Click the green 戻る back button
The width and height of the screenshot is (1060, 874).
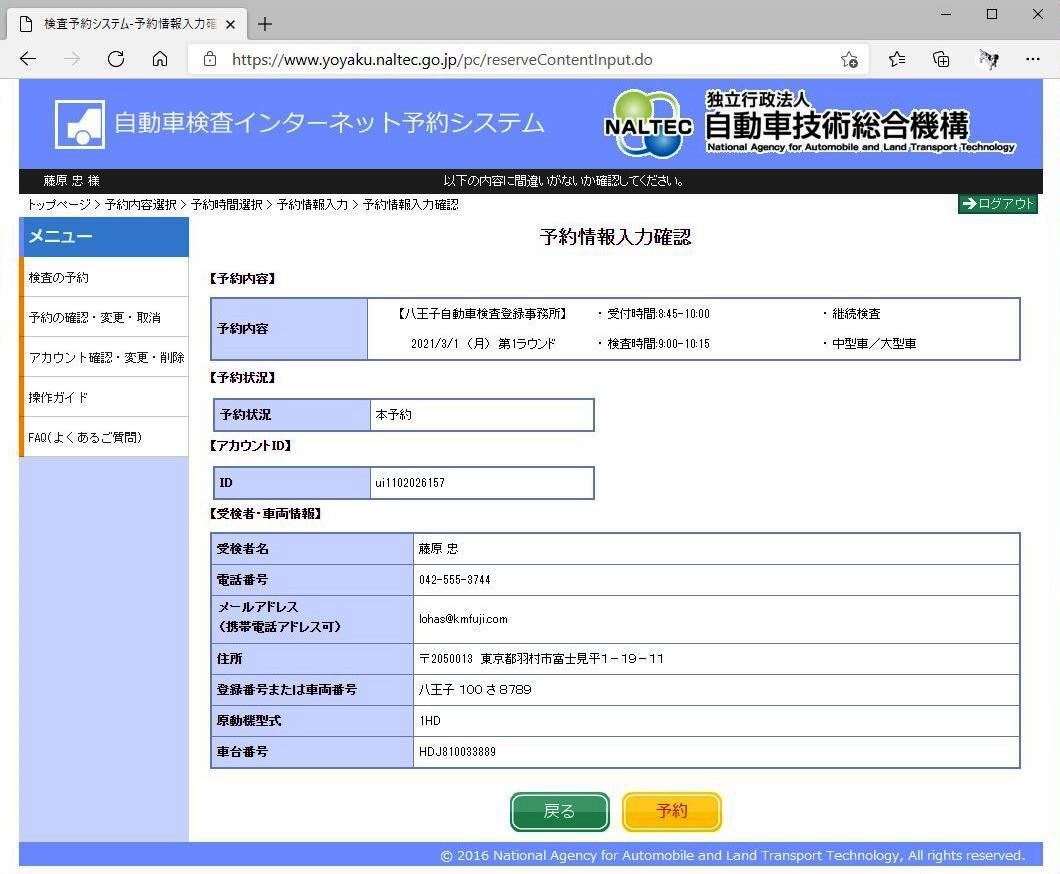click(x=560, y=811)
